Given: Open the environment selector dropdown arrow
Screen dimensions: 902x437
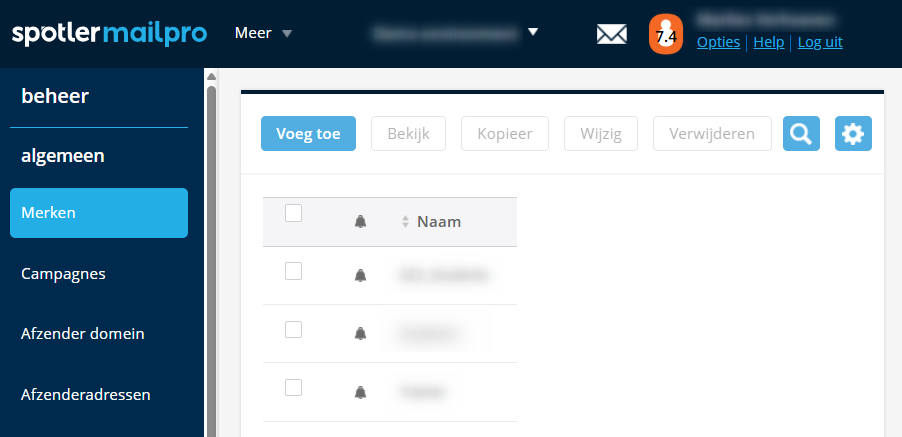Looking at the screenshot, I should 533,32.
